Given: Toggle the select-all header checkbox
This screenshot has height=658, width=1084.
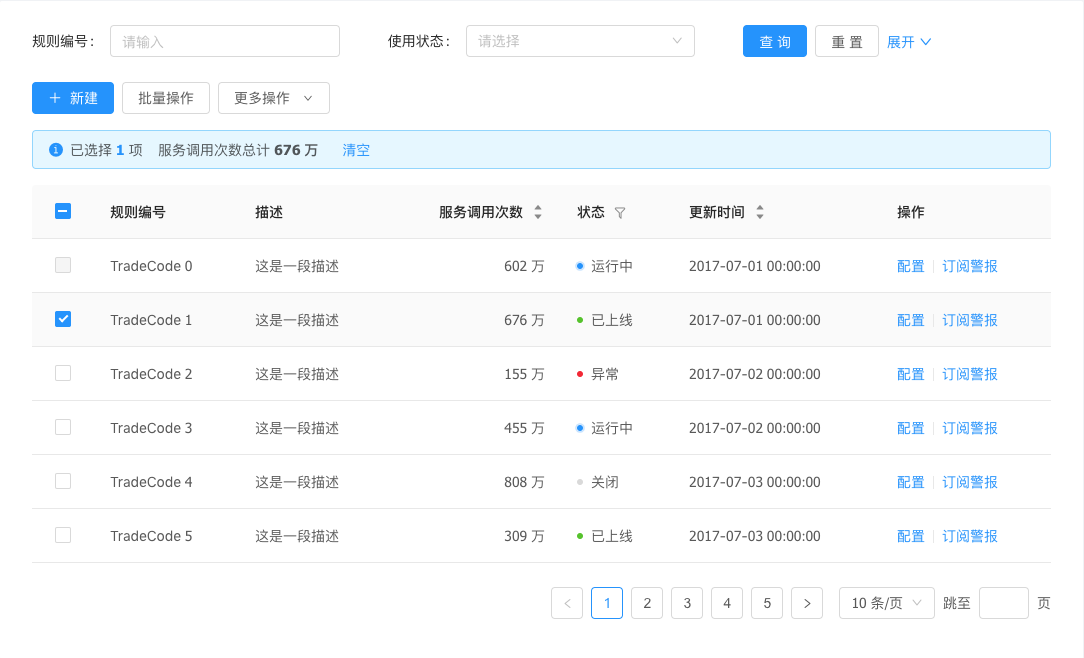Looking at the screenshot, I should (63, 211).
